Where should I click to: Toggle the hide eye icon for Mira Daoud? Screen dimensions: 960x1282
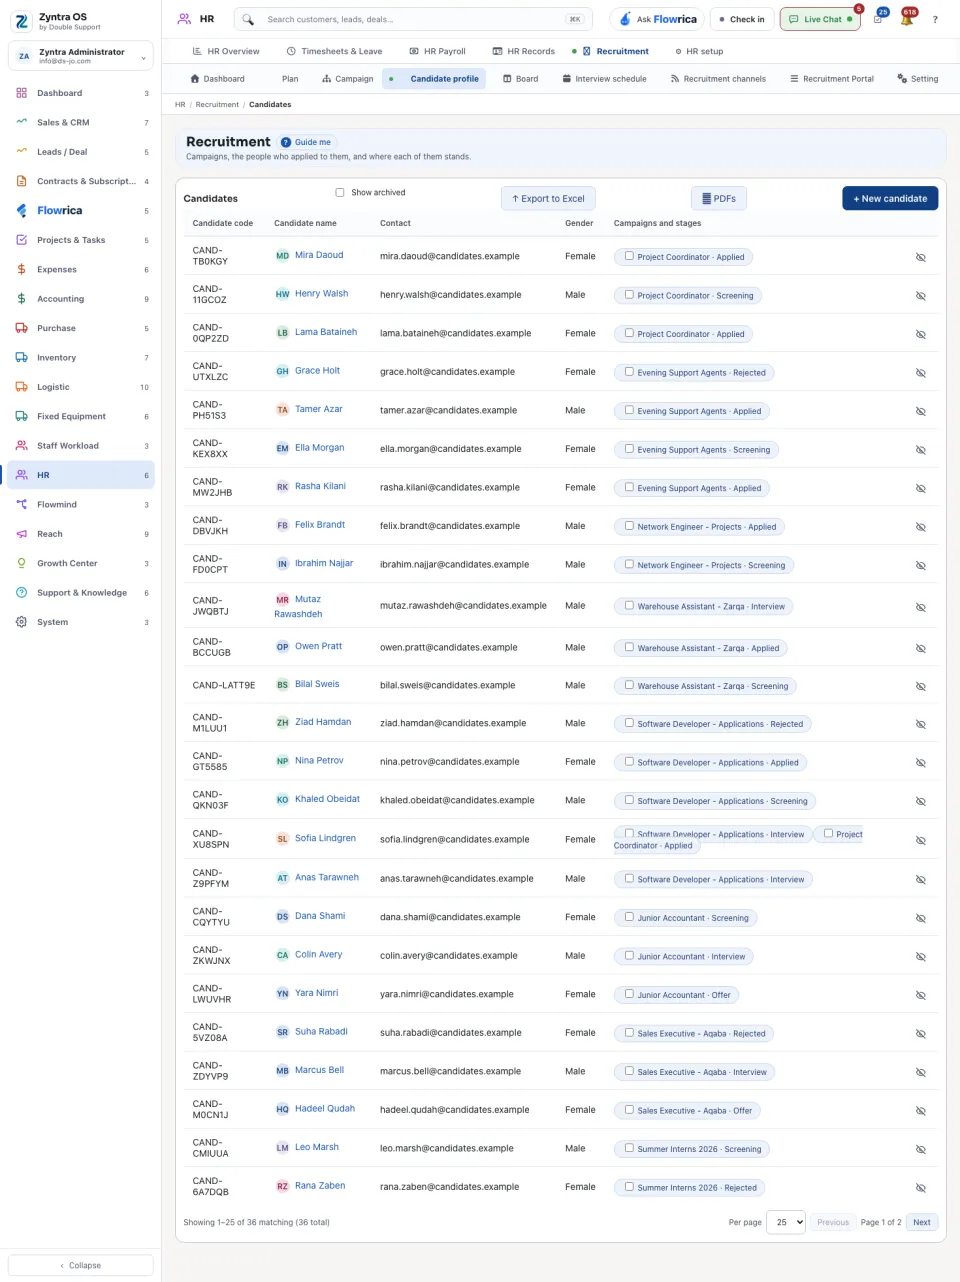921,257
